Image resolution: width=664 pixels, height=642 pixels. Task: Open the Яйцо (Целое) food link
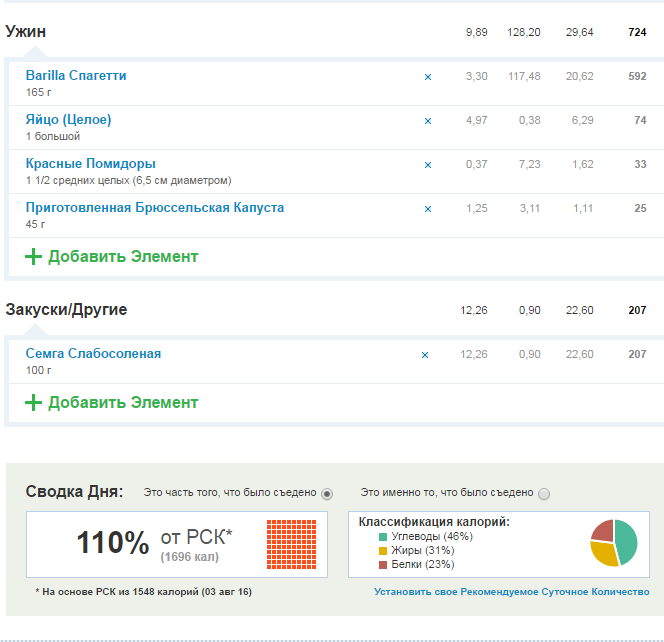pos(68,120)
